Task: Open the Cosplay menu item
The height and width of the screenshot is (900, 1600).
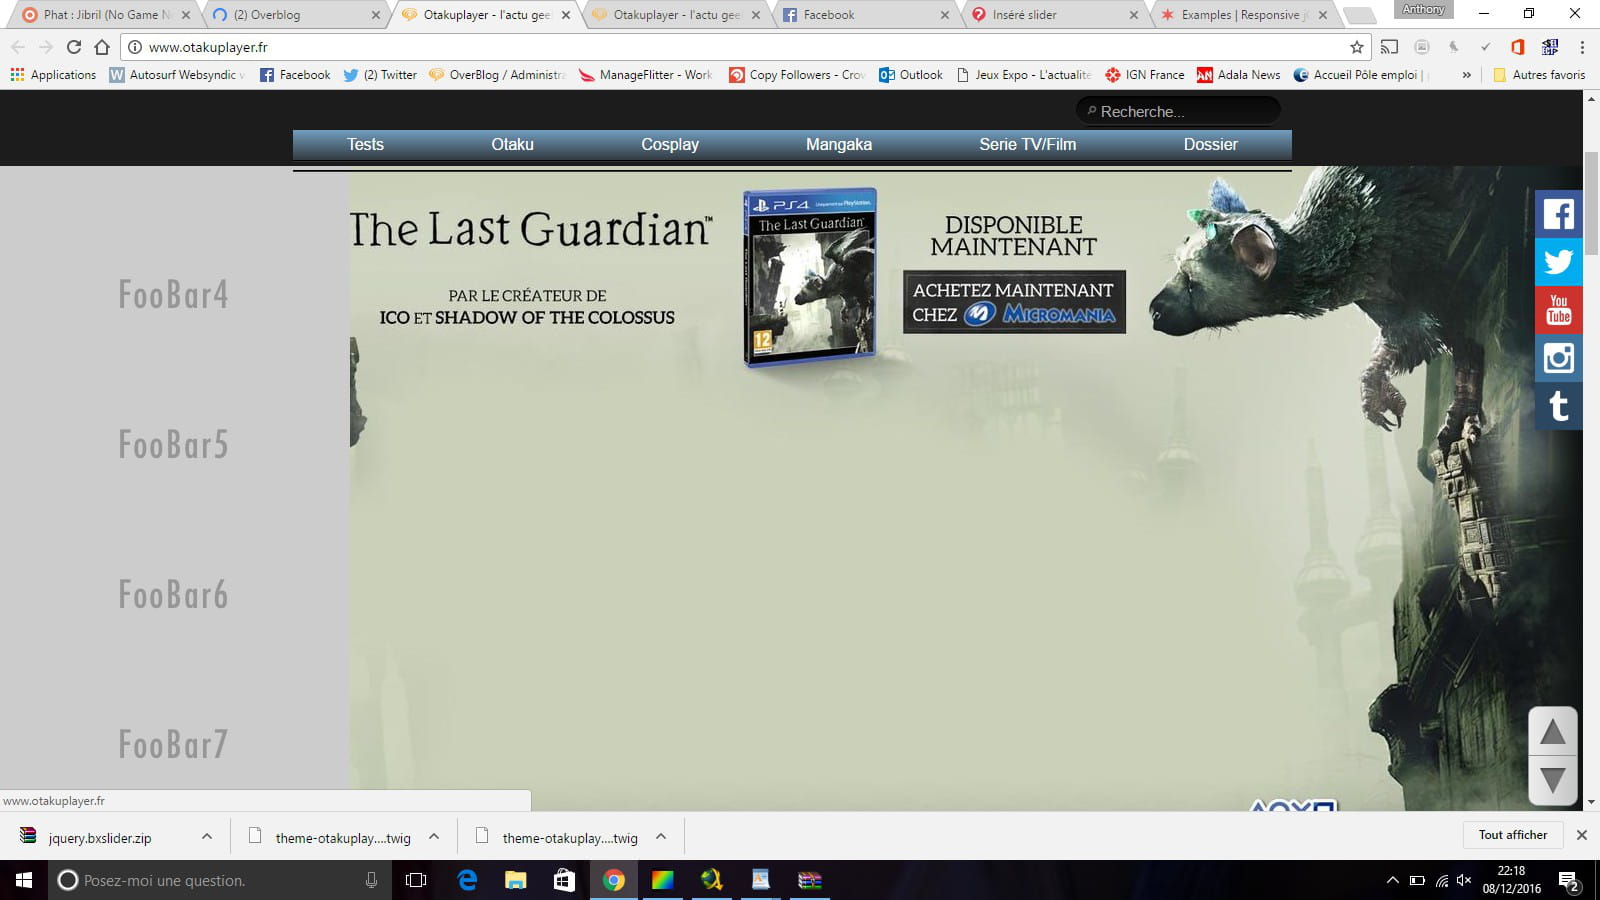Action: click(670, 144)
